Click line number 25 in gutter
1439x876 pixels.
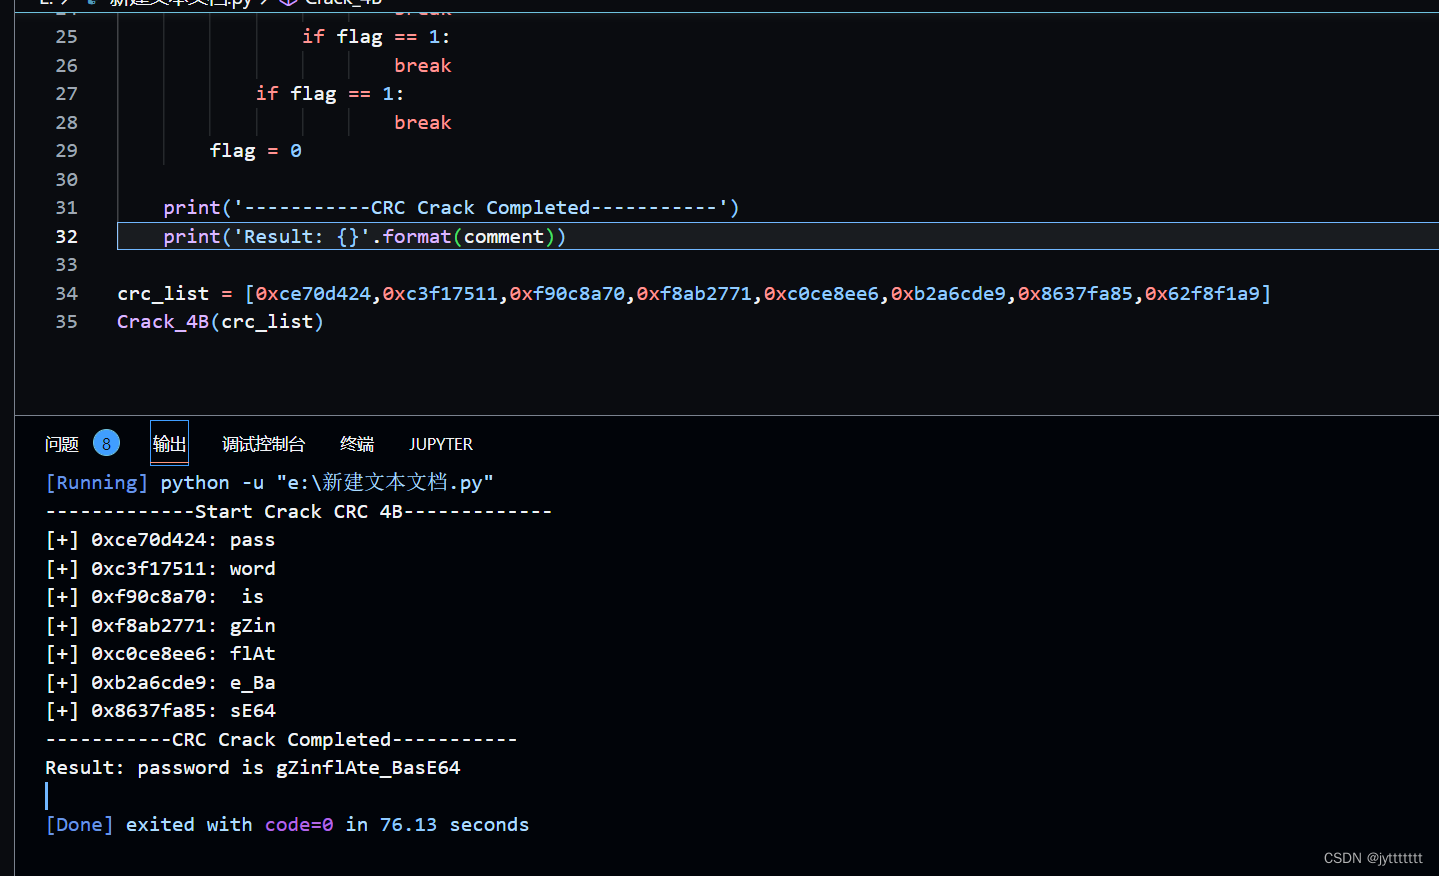click(66, 37)
